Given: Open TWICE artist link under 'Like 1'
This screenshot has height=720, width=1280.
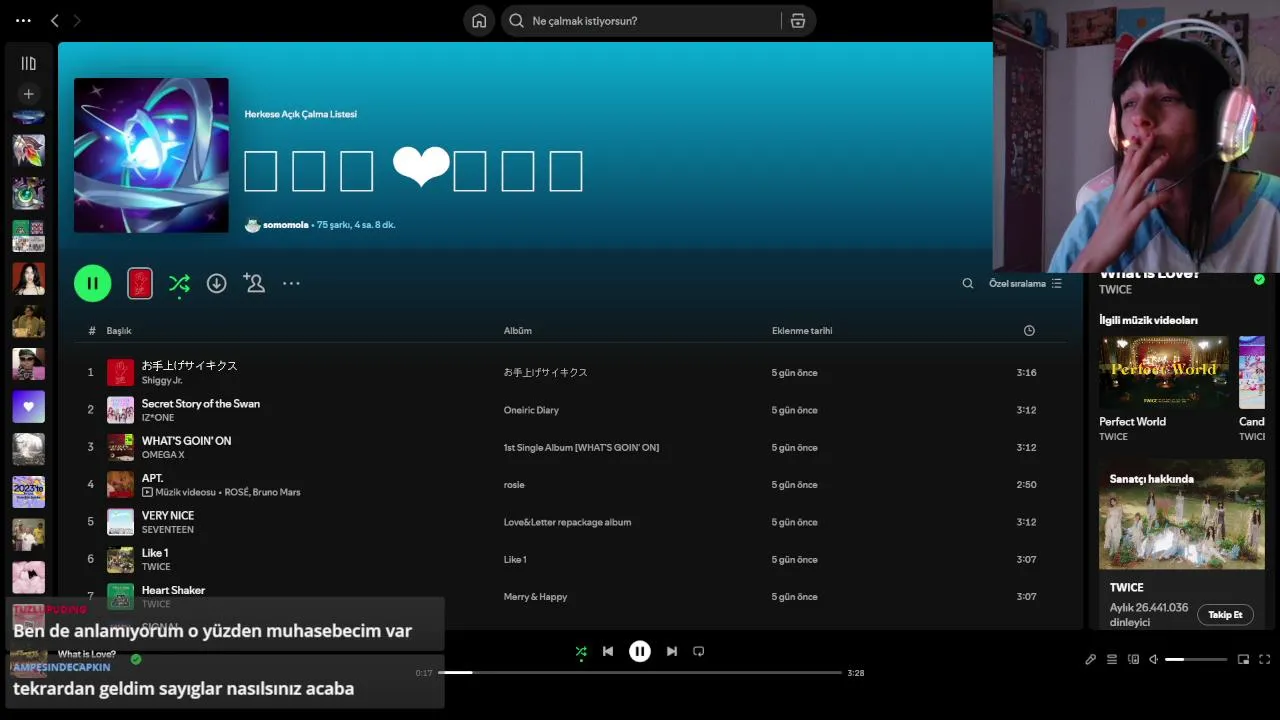Looking at the screenshot, I should tap(156, 567).
